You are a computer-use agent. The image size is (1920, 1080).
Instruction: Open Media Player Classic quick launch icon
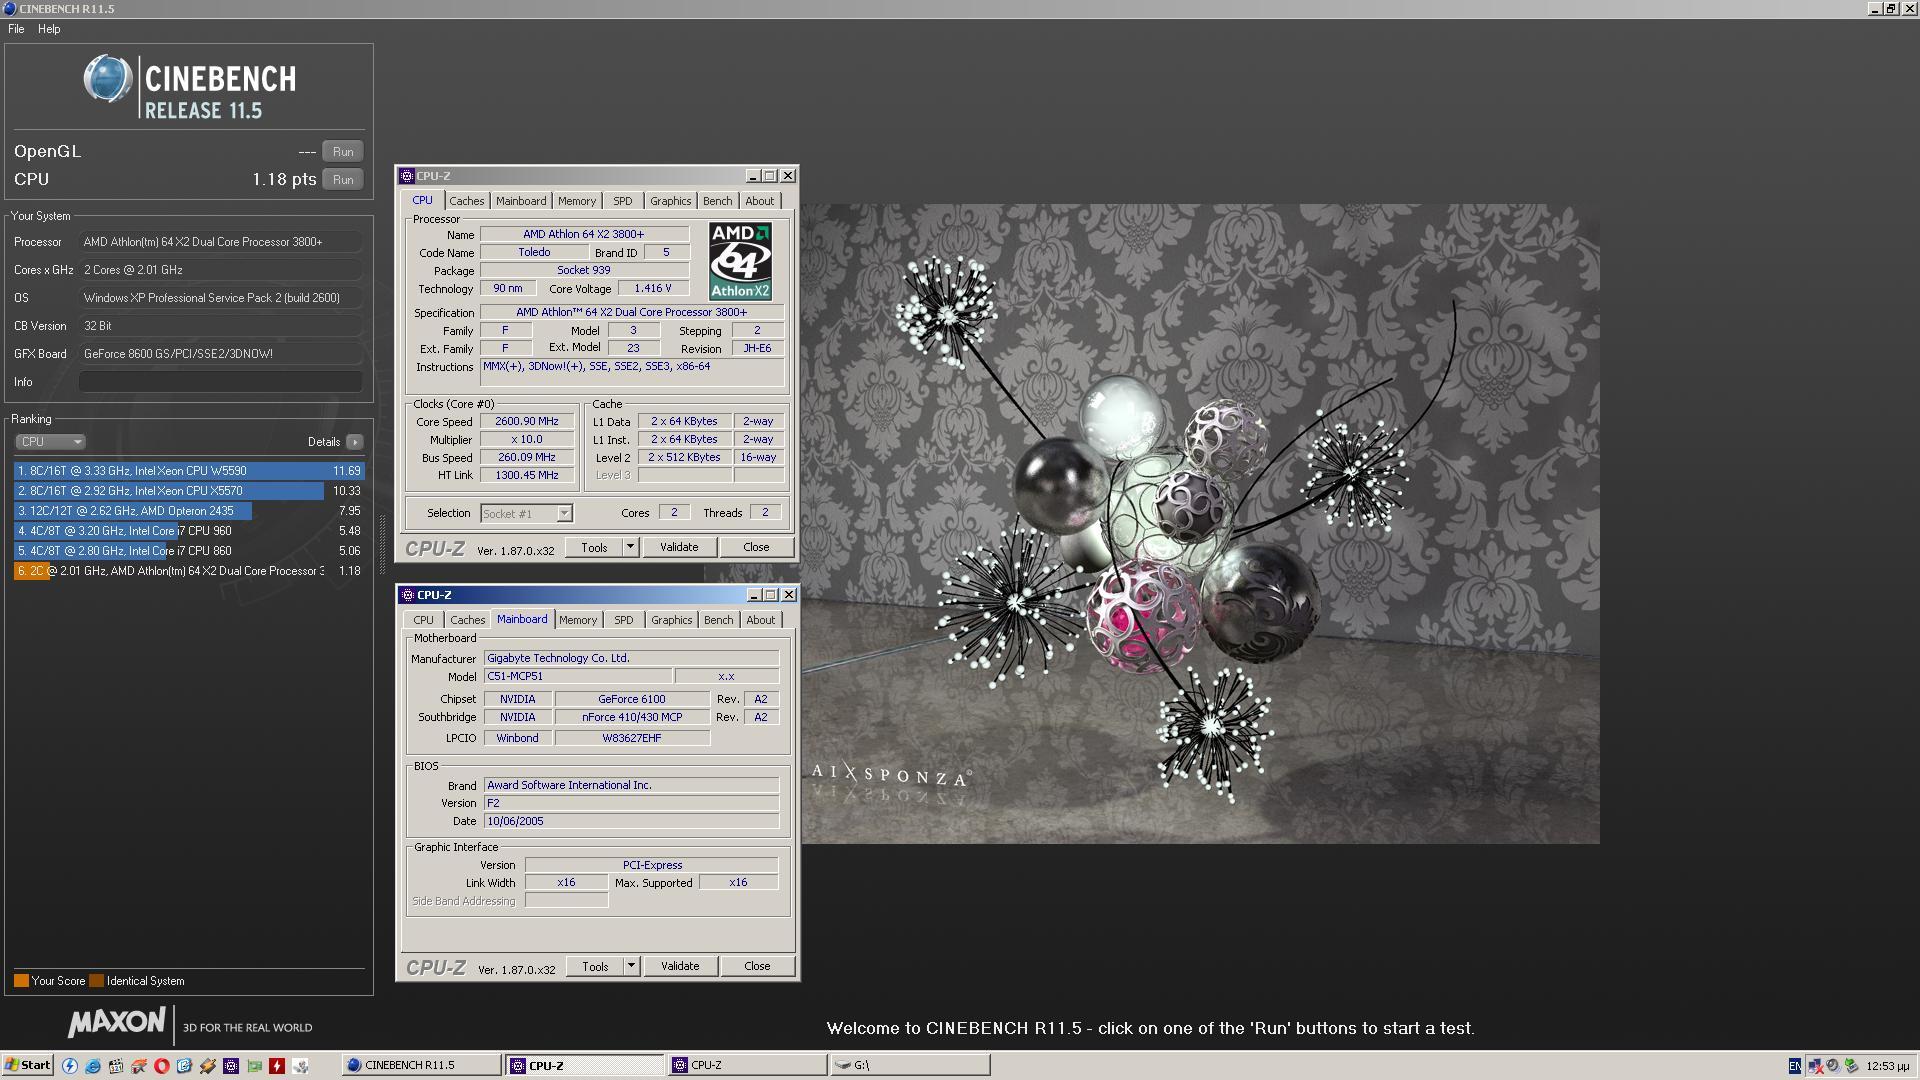[x=116, y=1066]
